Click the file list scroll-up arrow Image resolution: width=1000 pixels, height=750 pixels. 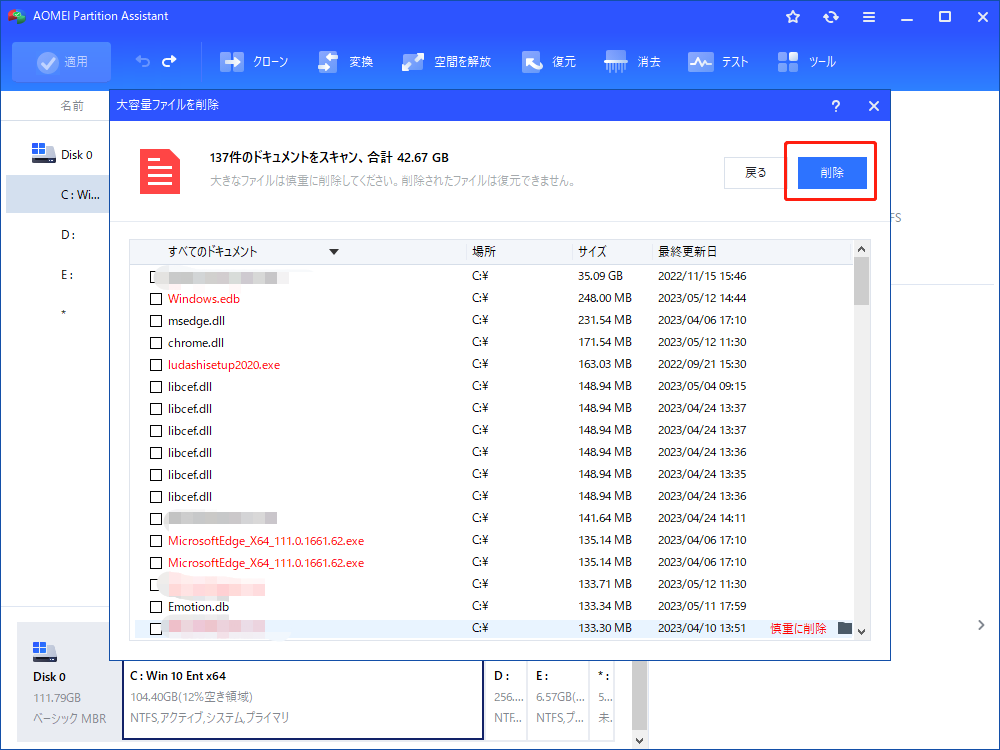(x=861, y=249)
